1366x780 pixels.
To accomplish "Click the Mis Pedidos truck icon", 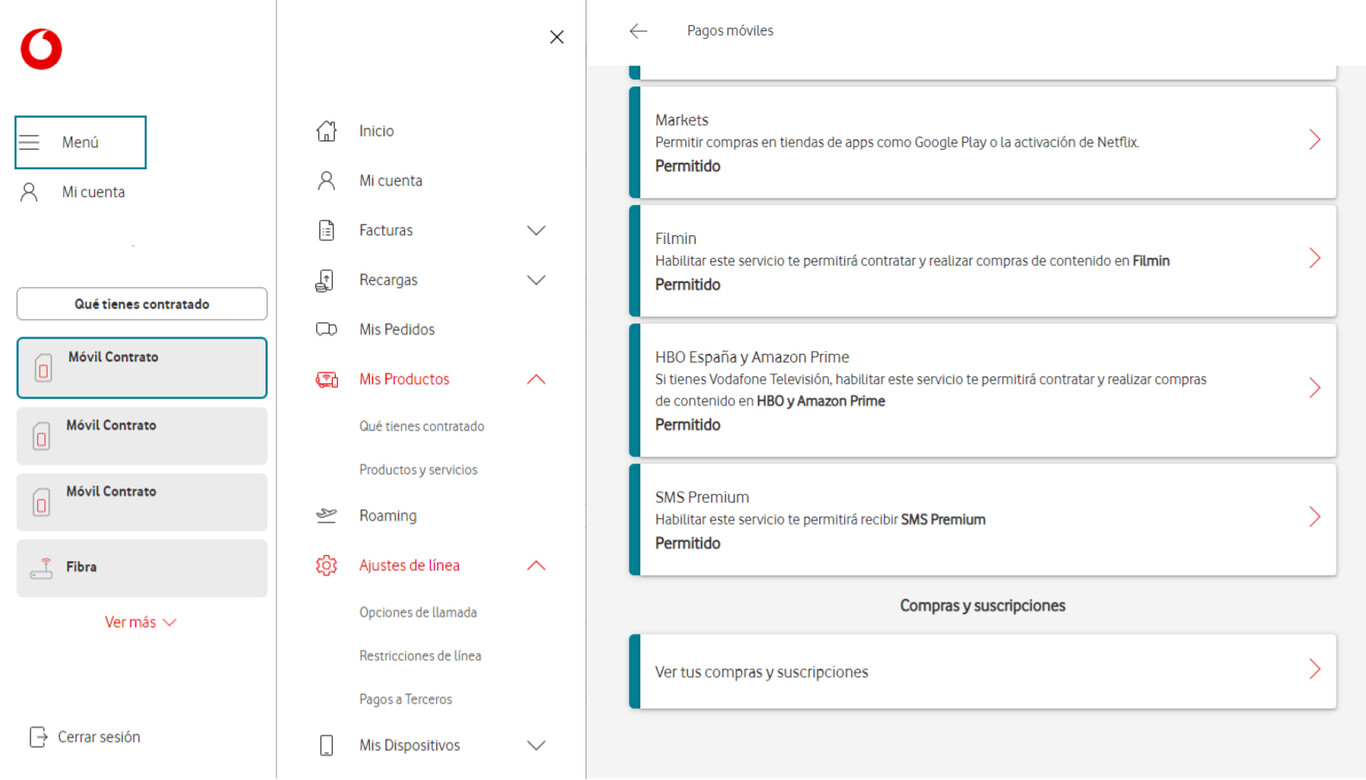I will coord(326,329).
